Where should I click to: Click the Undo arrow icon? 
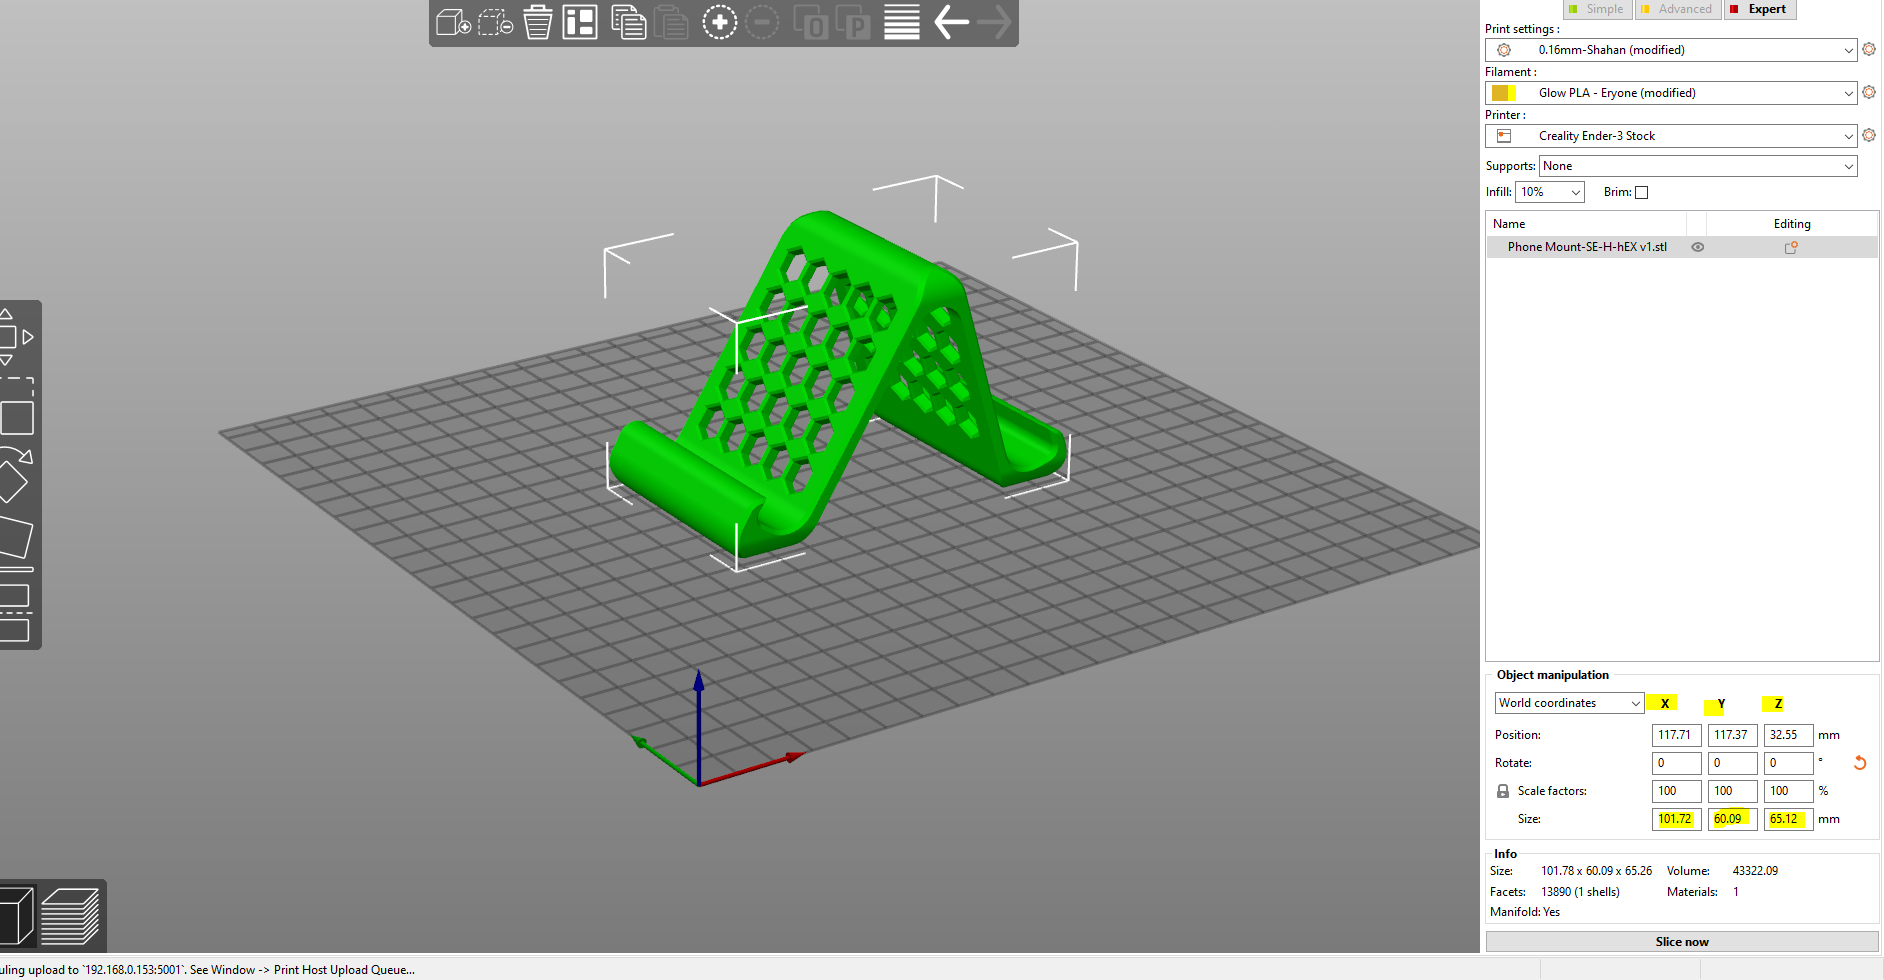(x=949, y=22)
